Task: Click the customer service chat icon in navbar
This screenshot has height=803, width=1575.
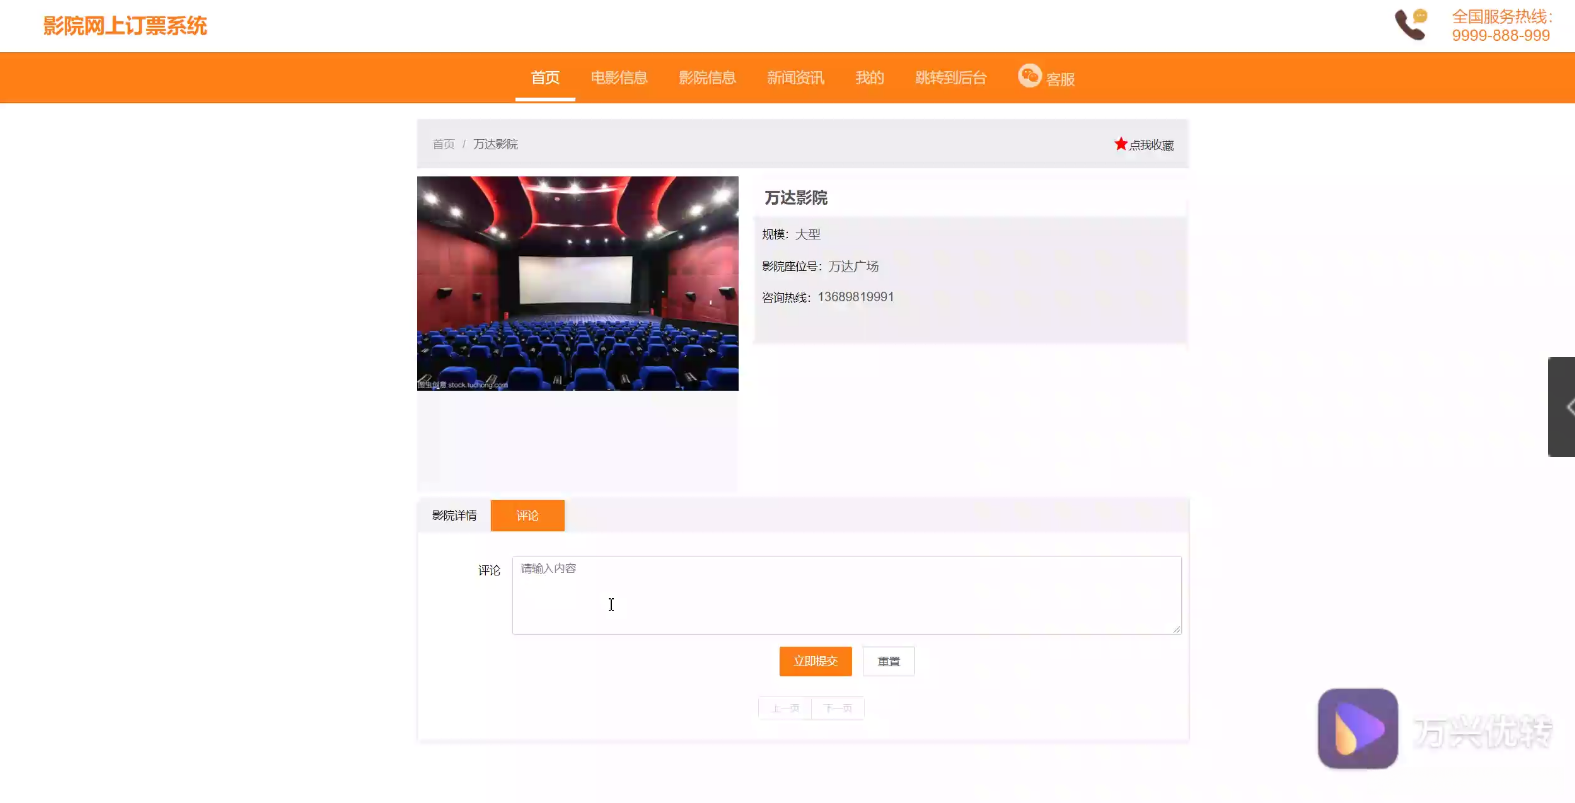Action: (x=1030, y=76)
